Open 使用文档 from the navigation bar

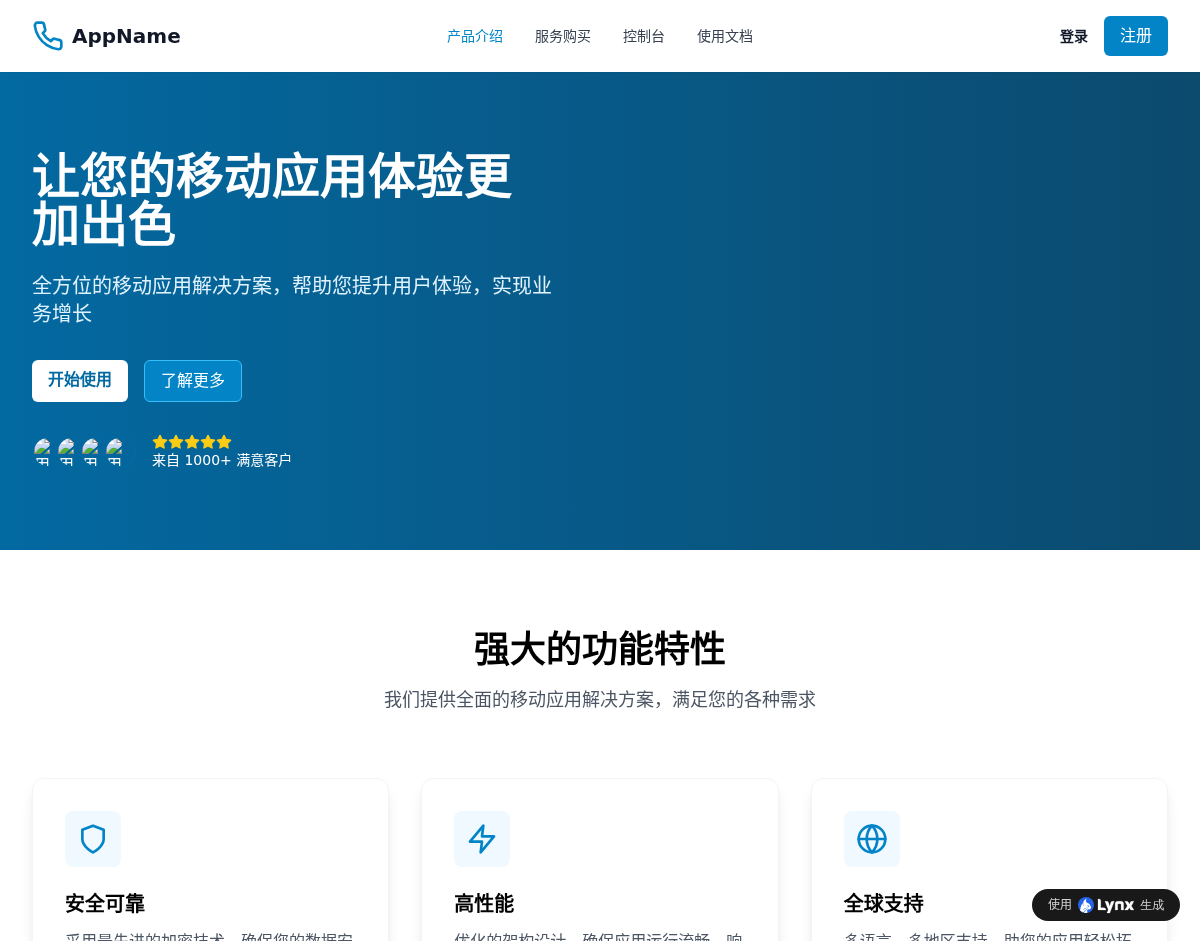tap(725, 36)
